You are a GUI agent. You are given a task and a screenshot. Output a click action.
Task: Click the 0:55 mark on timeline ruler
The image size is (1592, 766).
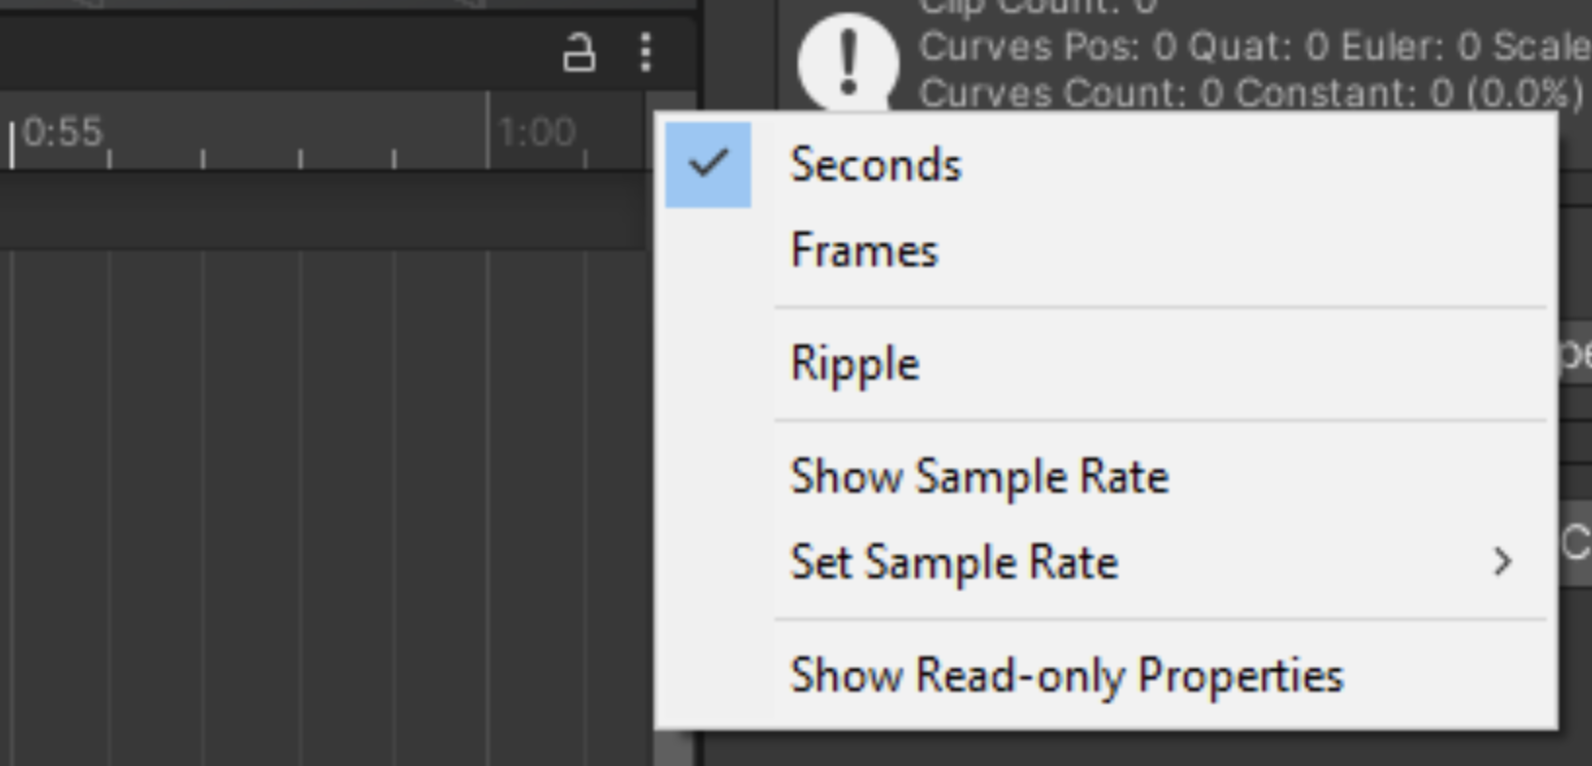click(x=62, y=132)
